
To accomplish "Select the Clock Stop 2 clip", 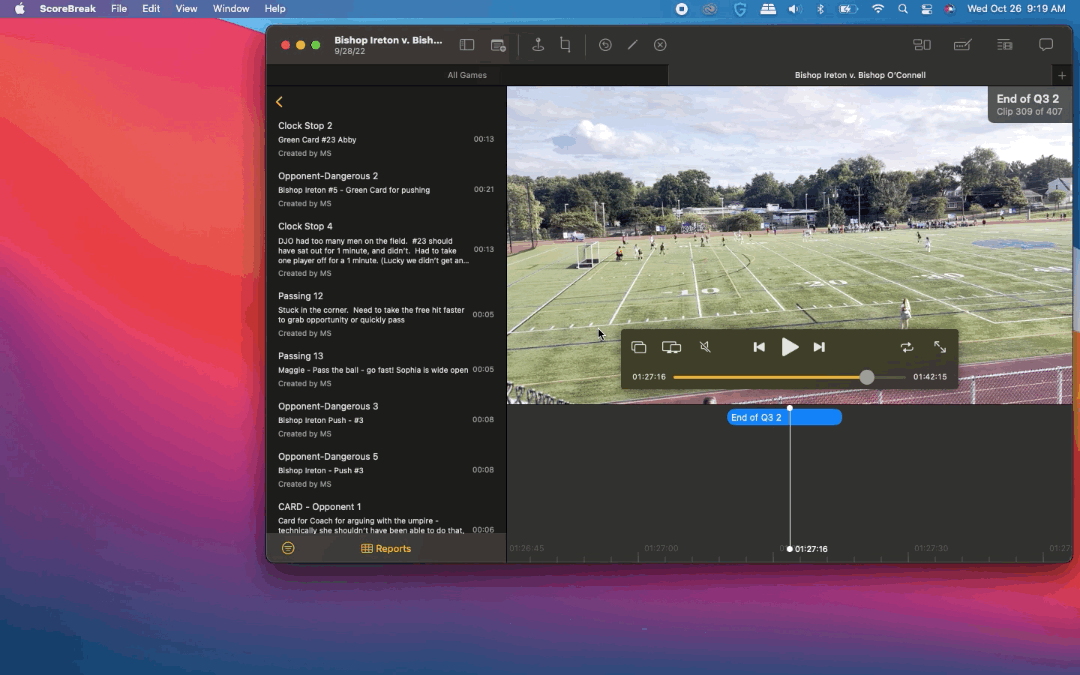I will 386,139.
